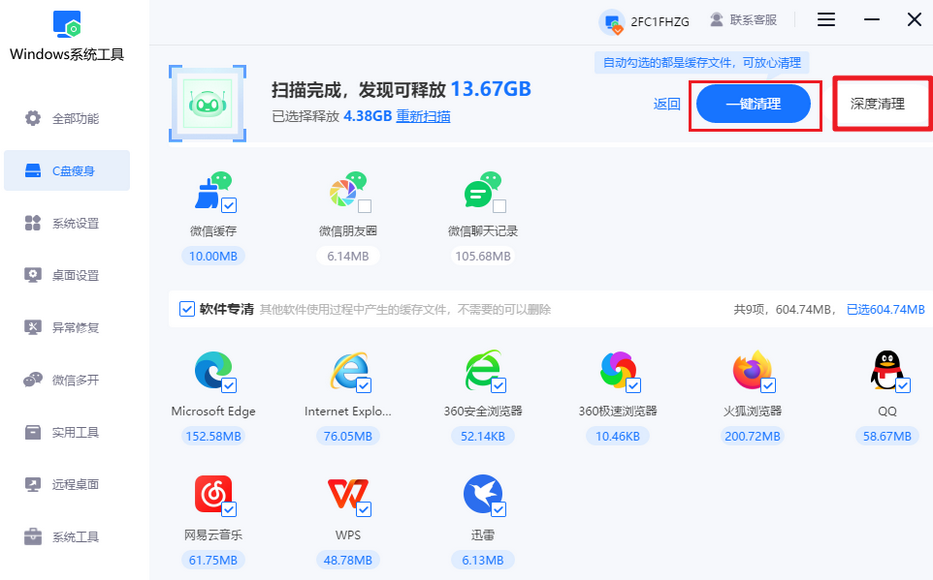Click the 重新扫描 rescan link
The height and width of the screenshot is (580, 933).
(424, 117)
